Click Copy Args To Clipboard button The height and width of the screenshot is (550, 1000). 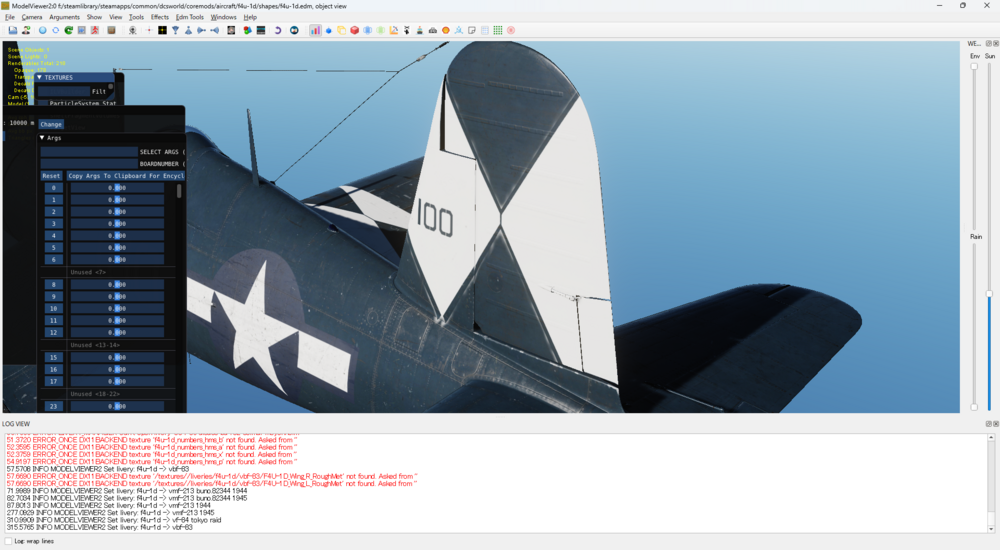[126, 175]
